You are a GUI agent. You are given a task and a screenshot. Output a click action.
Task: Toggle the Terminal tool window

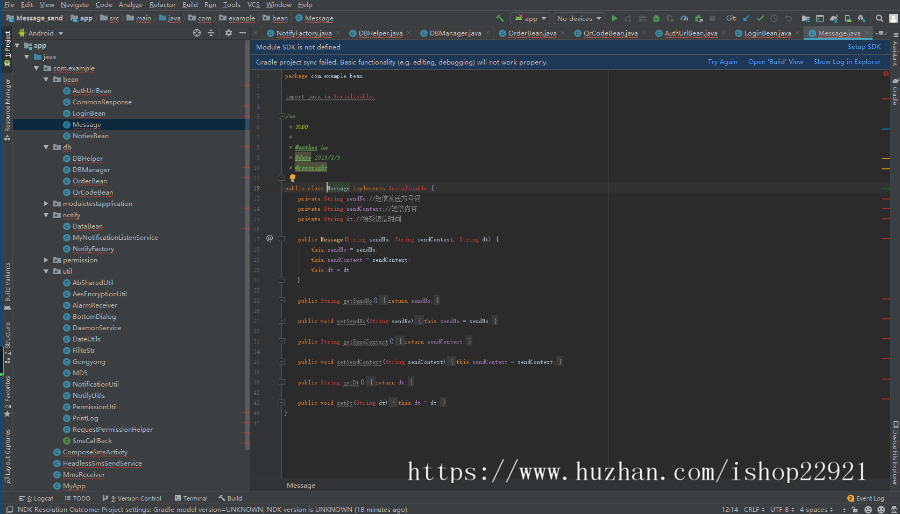pyautogui.click(x=191, y=498)
